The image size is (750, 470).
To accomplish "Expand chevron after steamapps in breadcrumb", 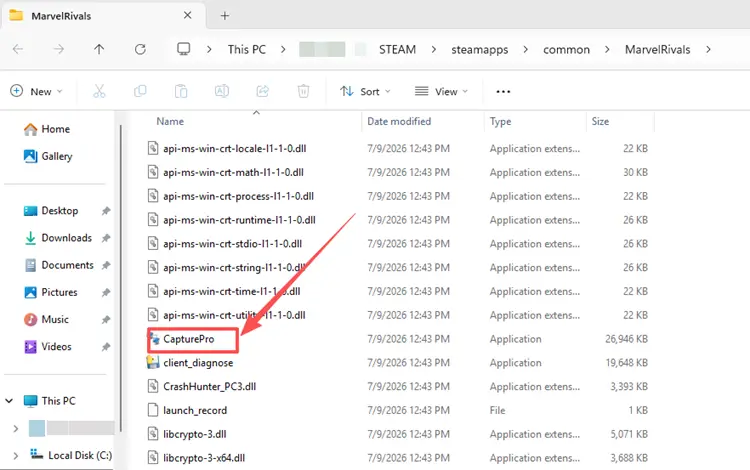I will [x=525, y=49].
